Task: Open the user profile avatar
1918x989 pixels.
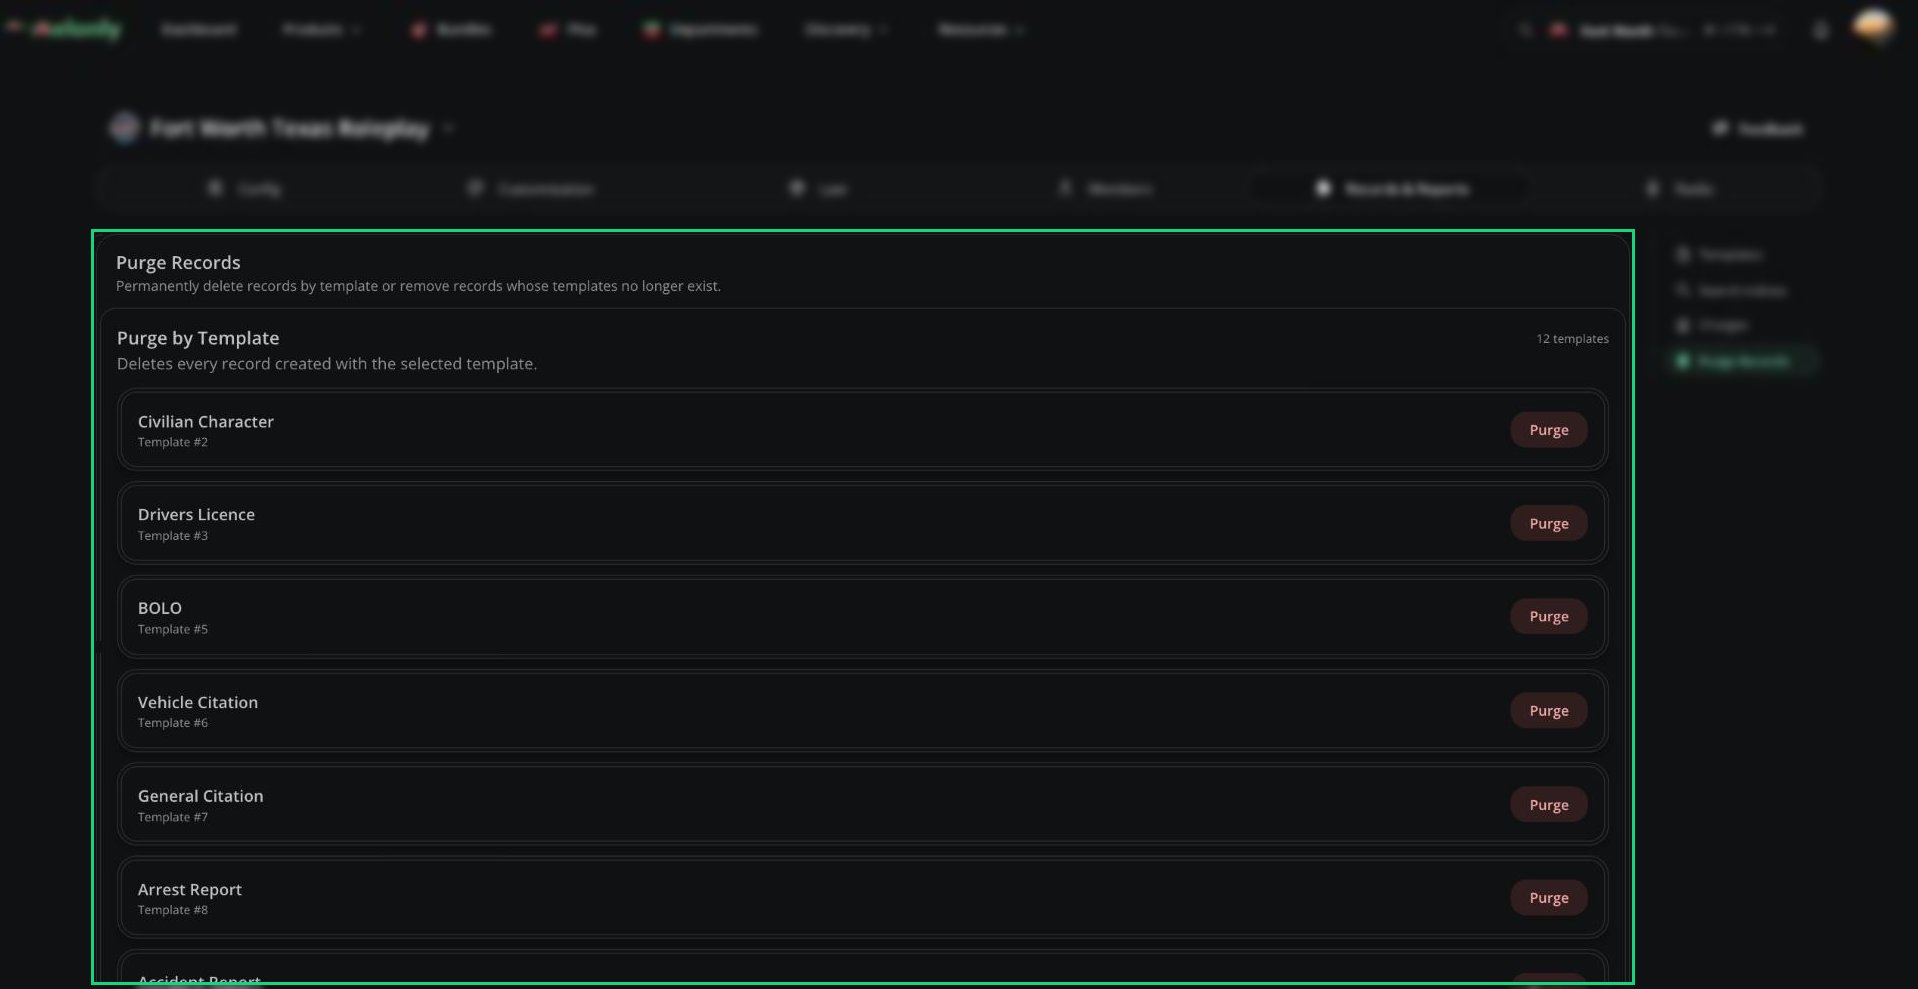Action: coord(1872,27)
